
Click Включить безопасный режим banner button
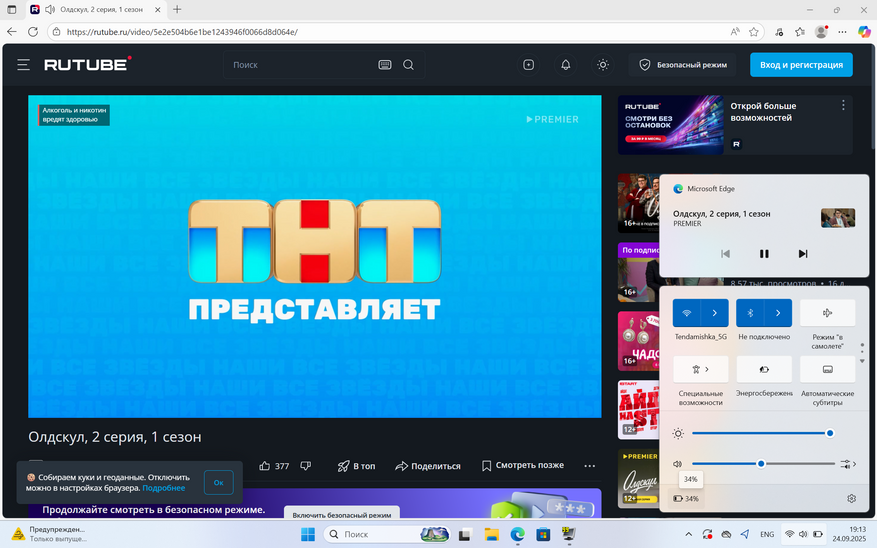pyautogui.click(x=342, y=514)
